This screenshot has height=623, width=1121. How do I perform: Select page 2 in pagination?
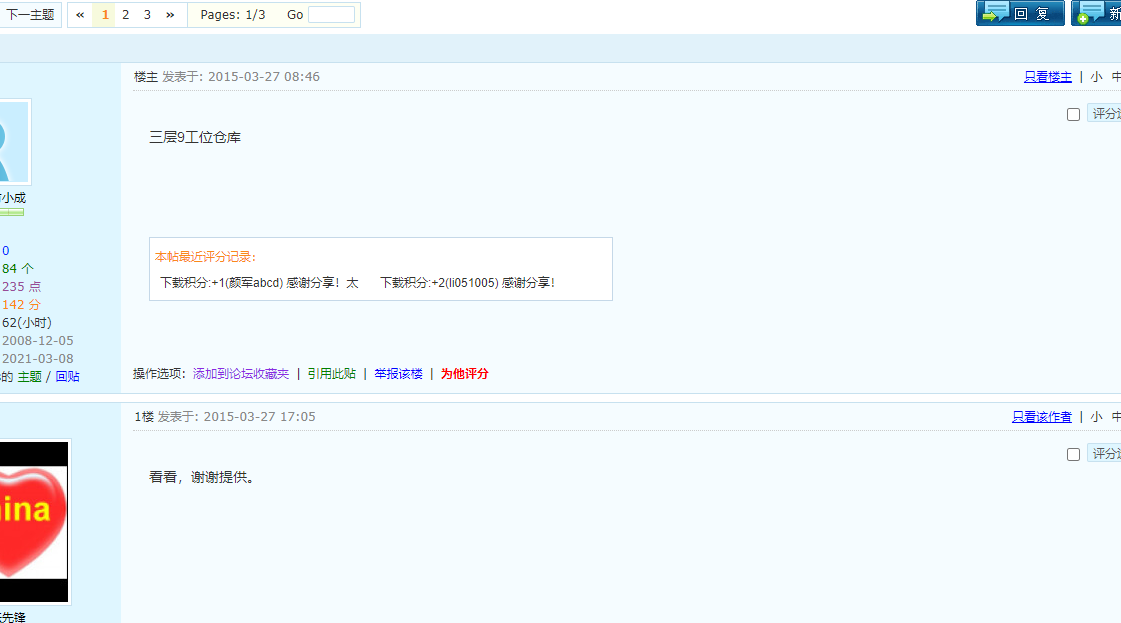126,15
